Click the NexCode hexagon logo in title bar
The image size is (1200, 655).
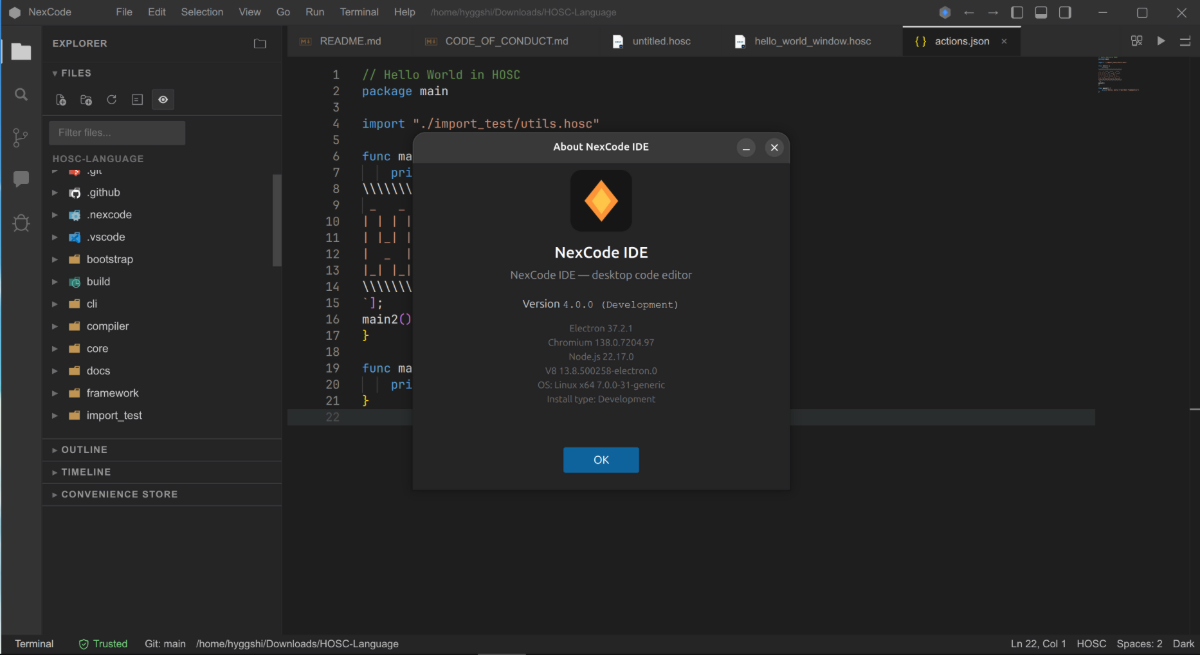click(15, 13)
